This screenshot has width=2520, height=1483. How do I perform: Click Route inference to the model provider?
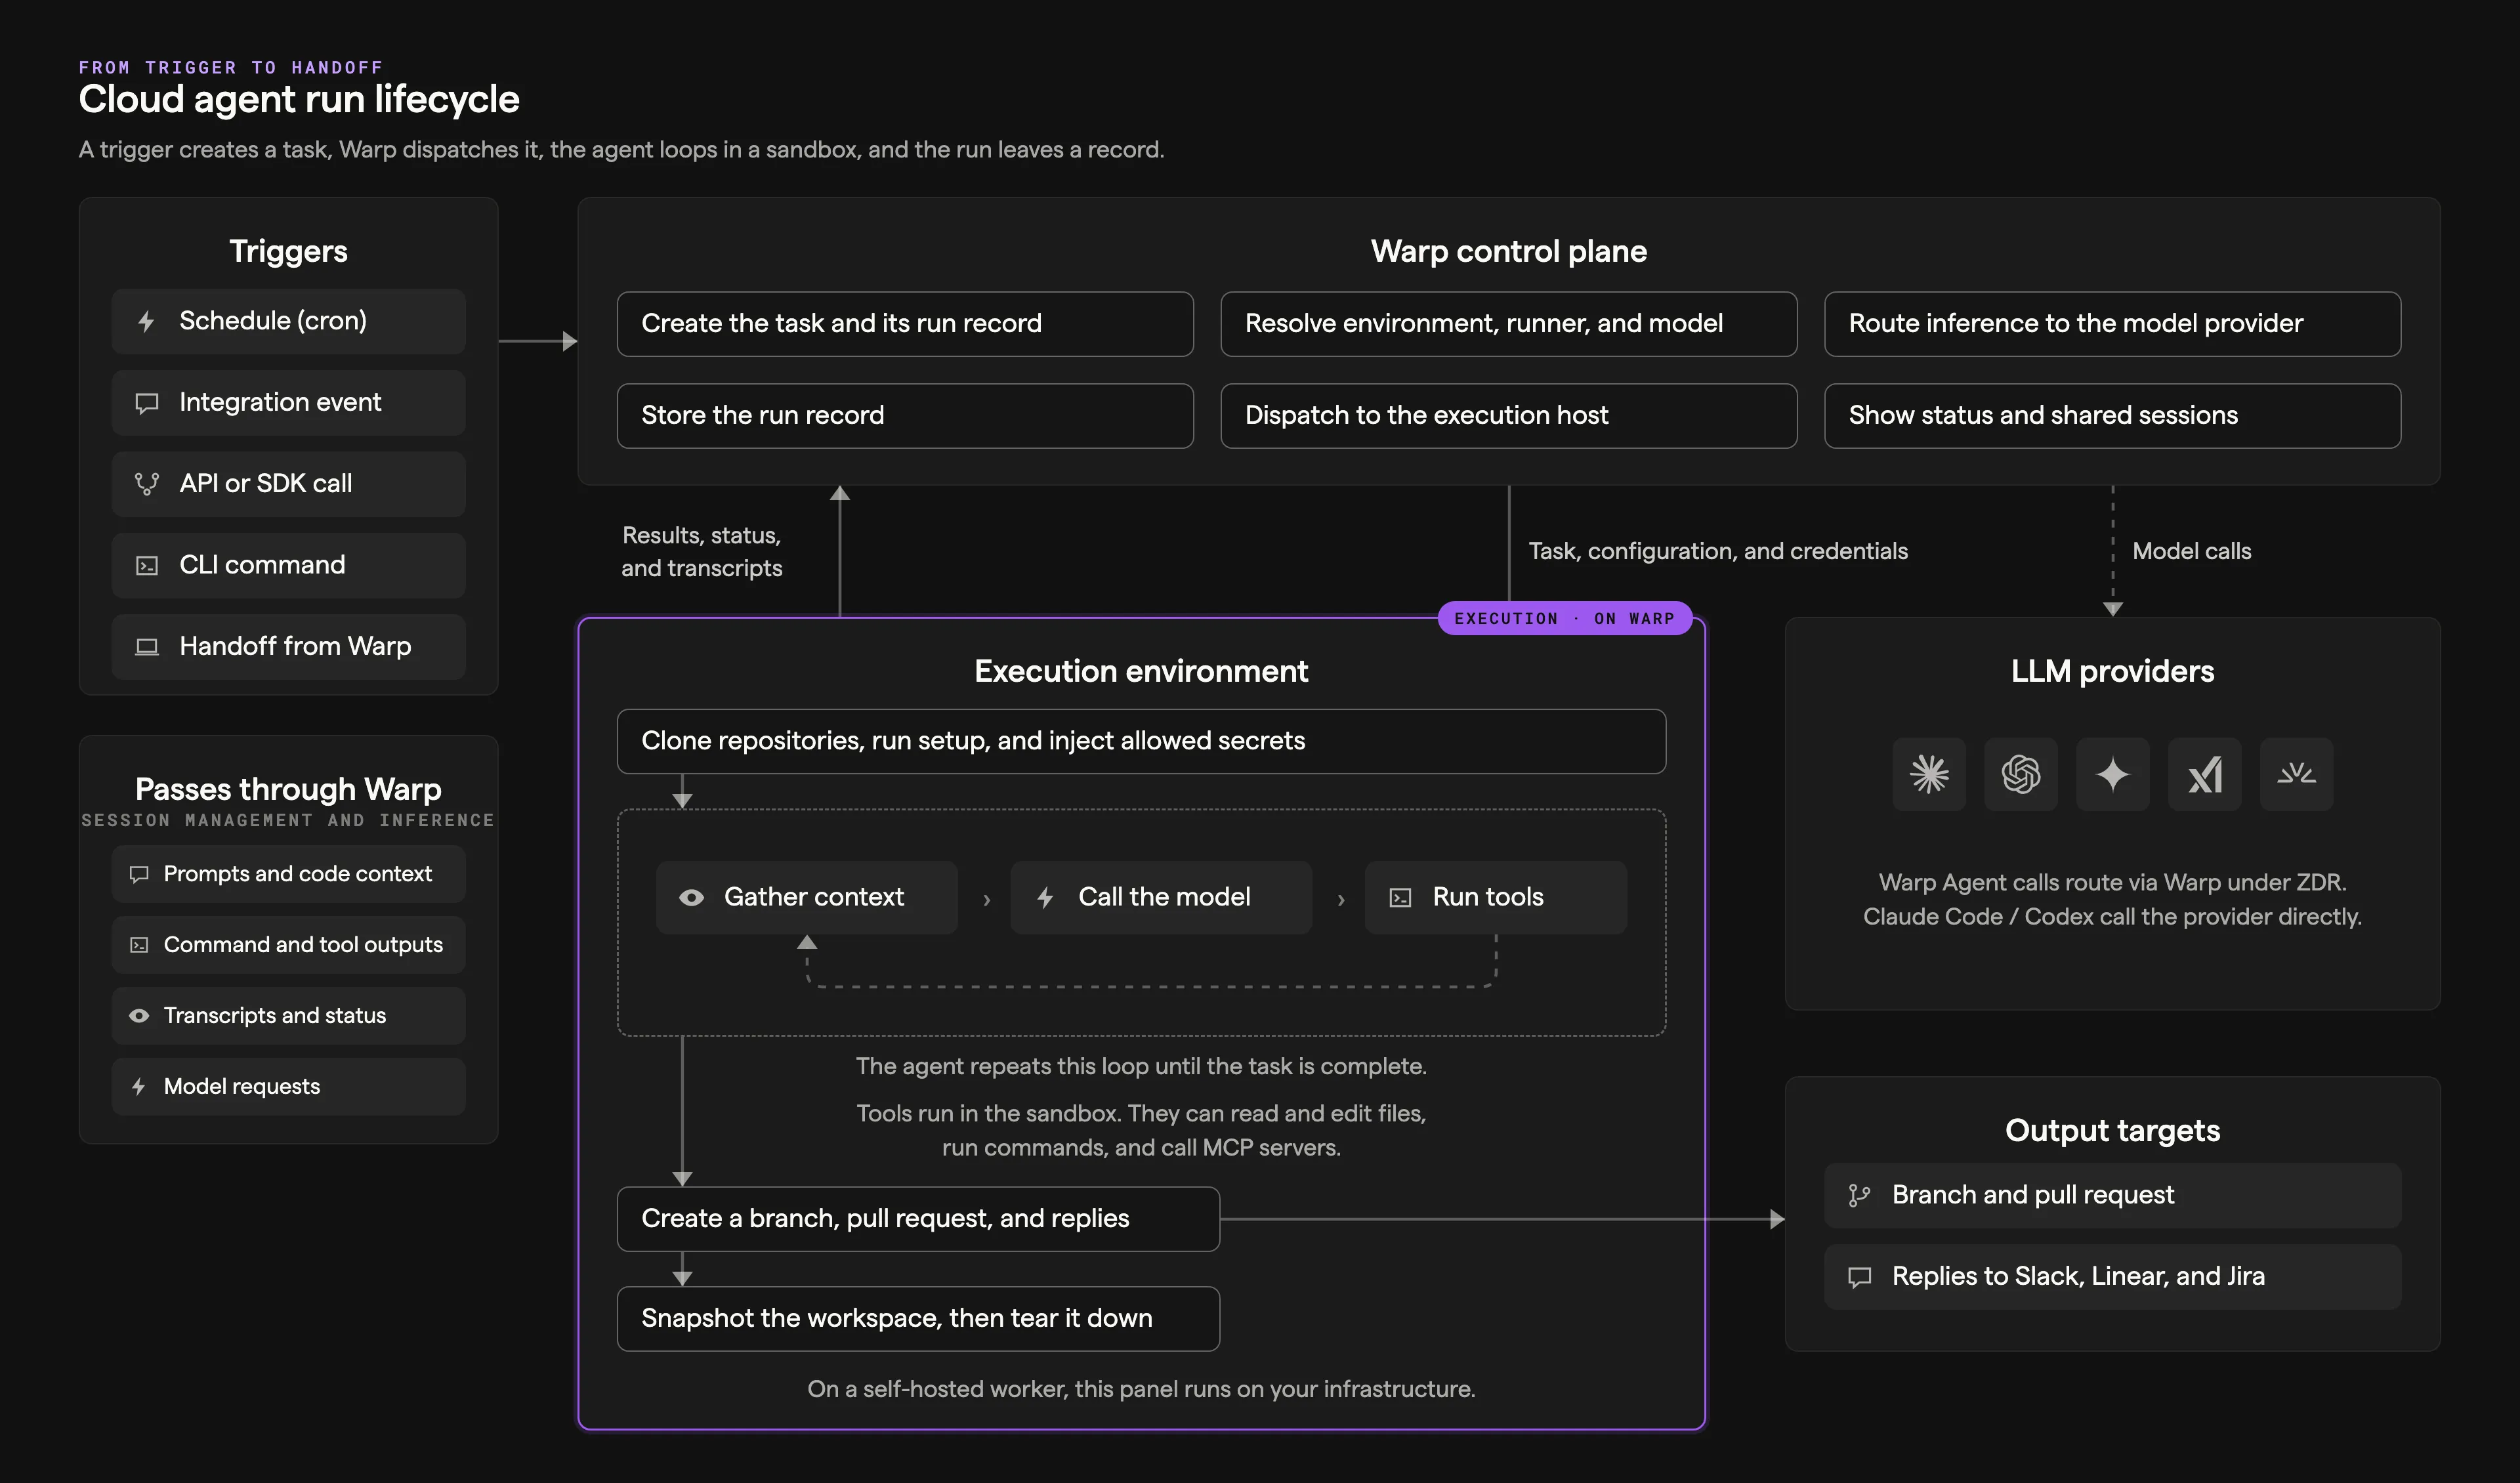2113,324
